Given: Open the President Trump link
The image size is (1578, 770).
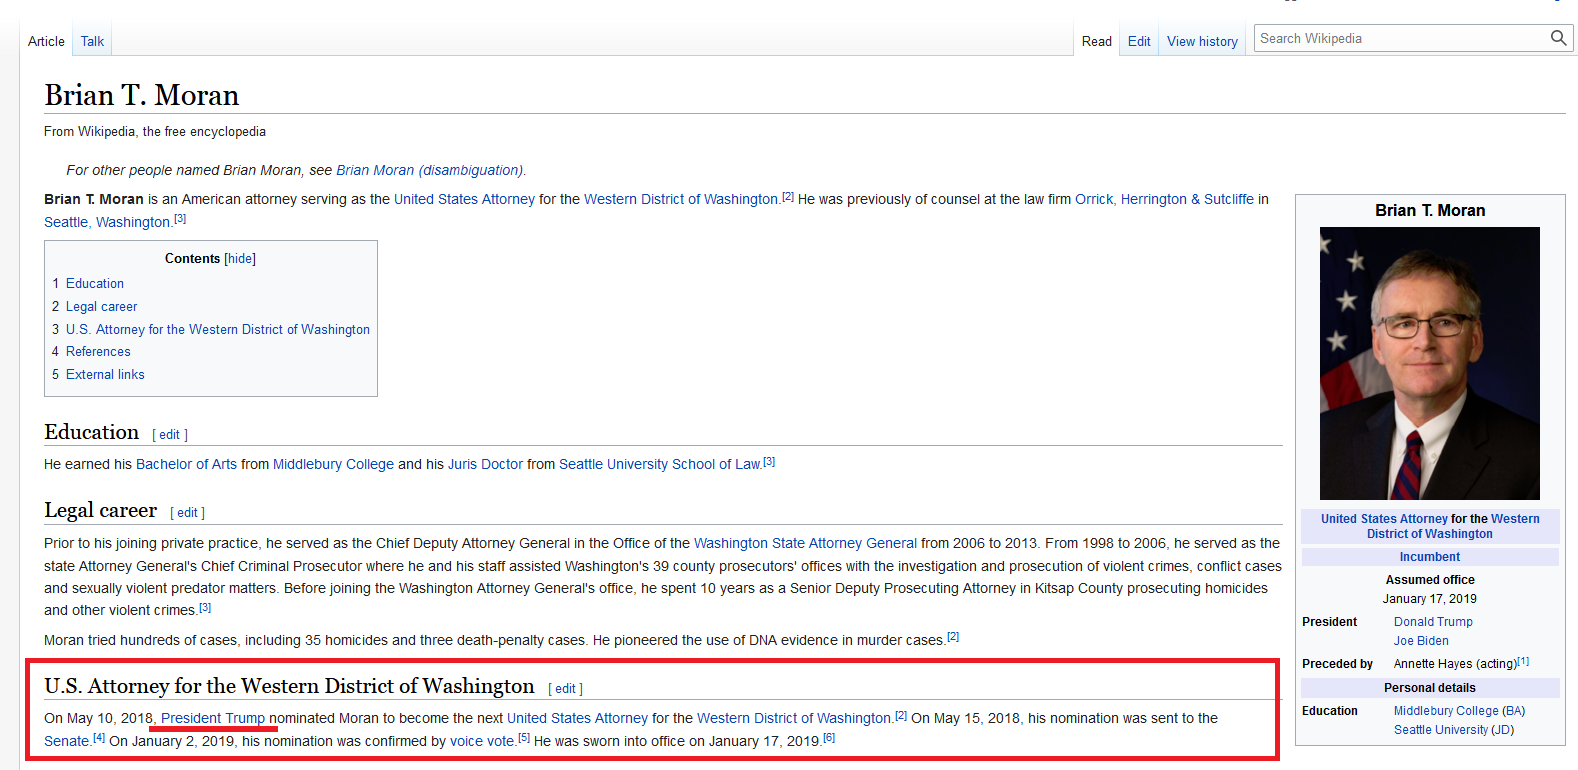Looking at the screenshot, I should tap(213, 718).
